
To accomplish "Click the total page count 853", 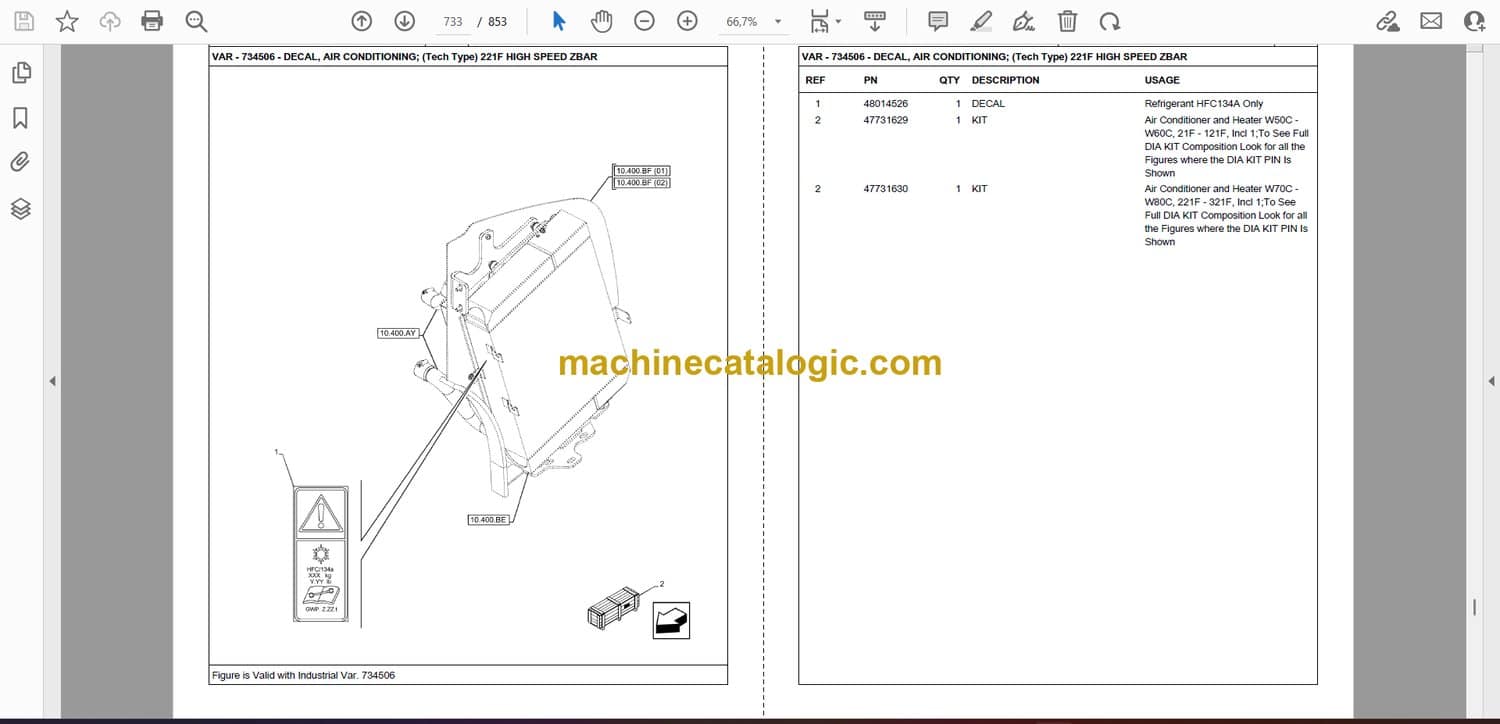I will tap(497, 22).
